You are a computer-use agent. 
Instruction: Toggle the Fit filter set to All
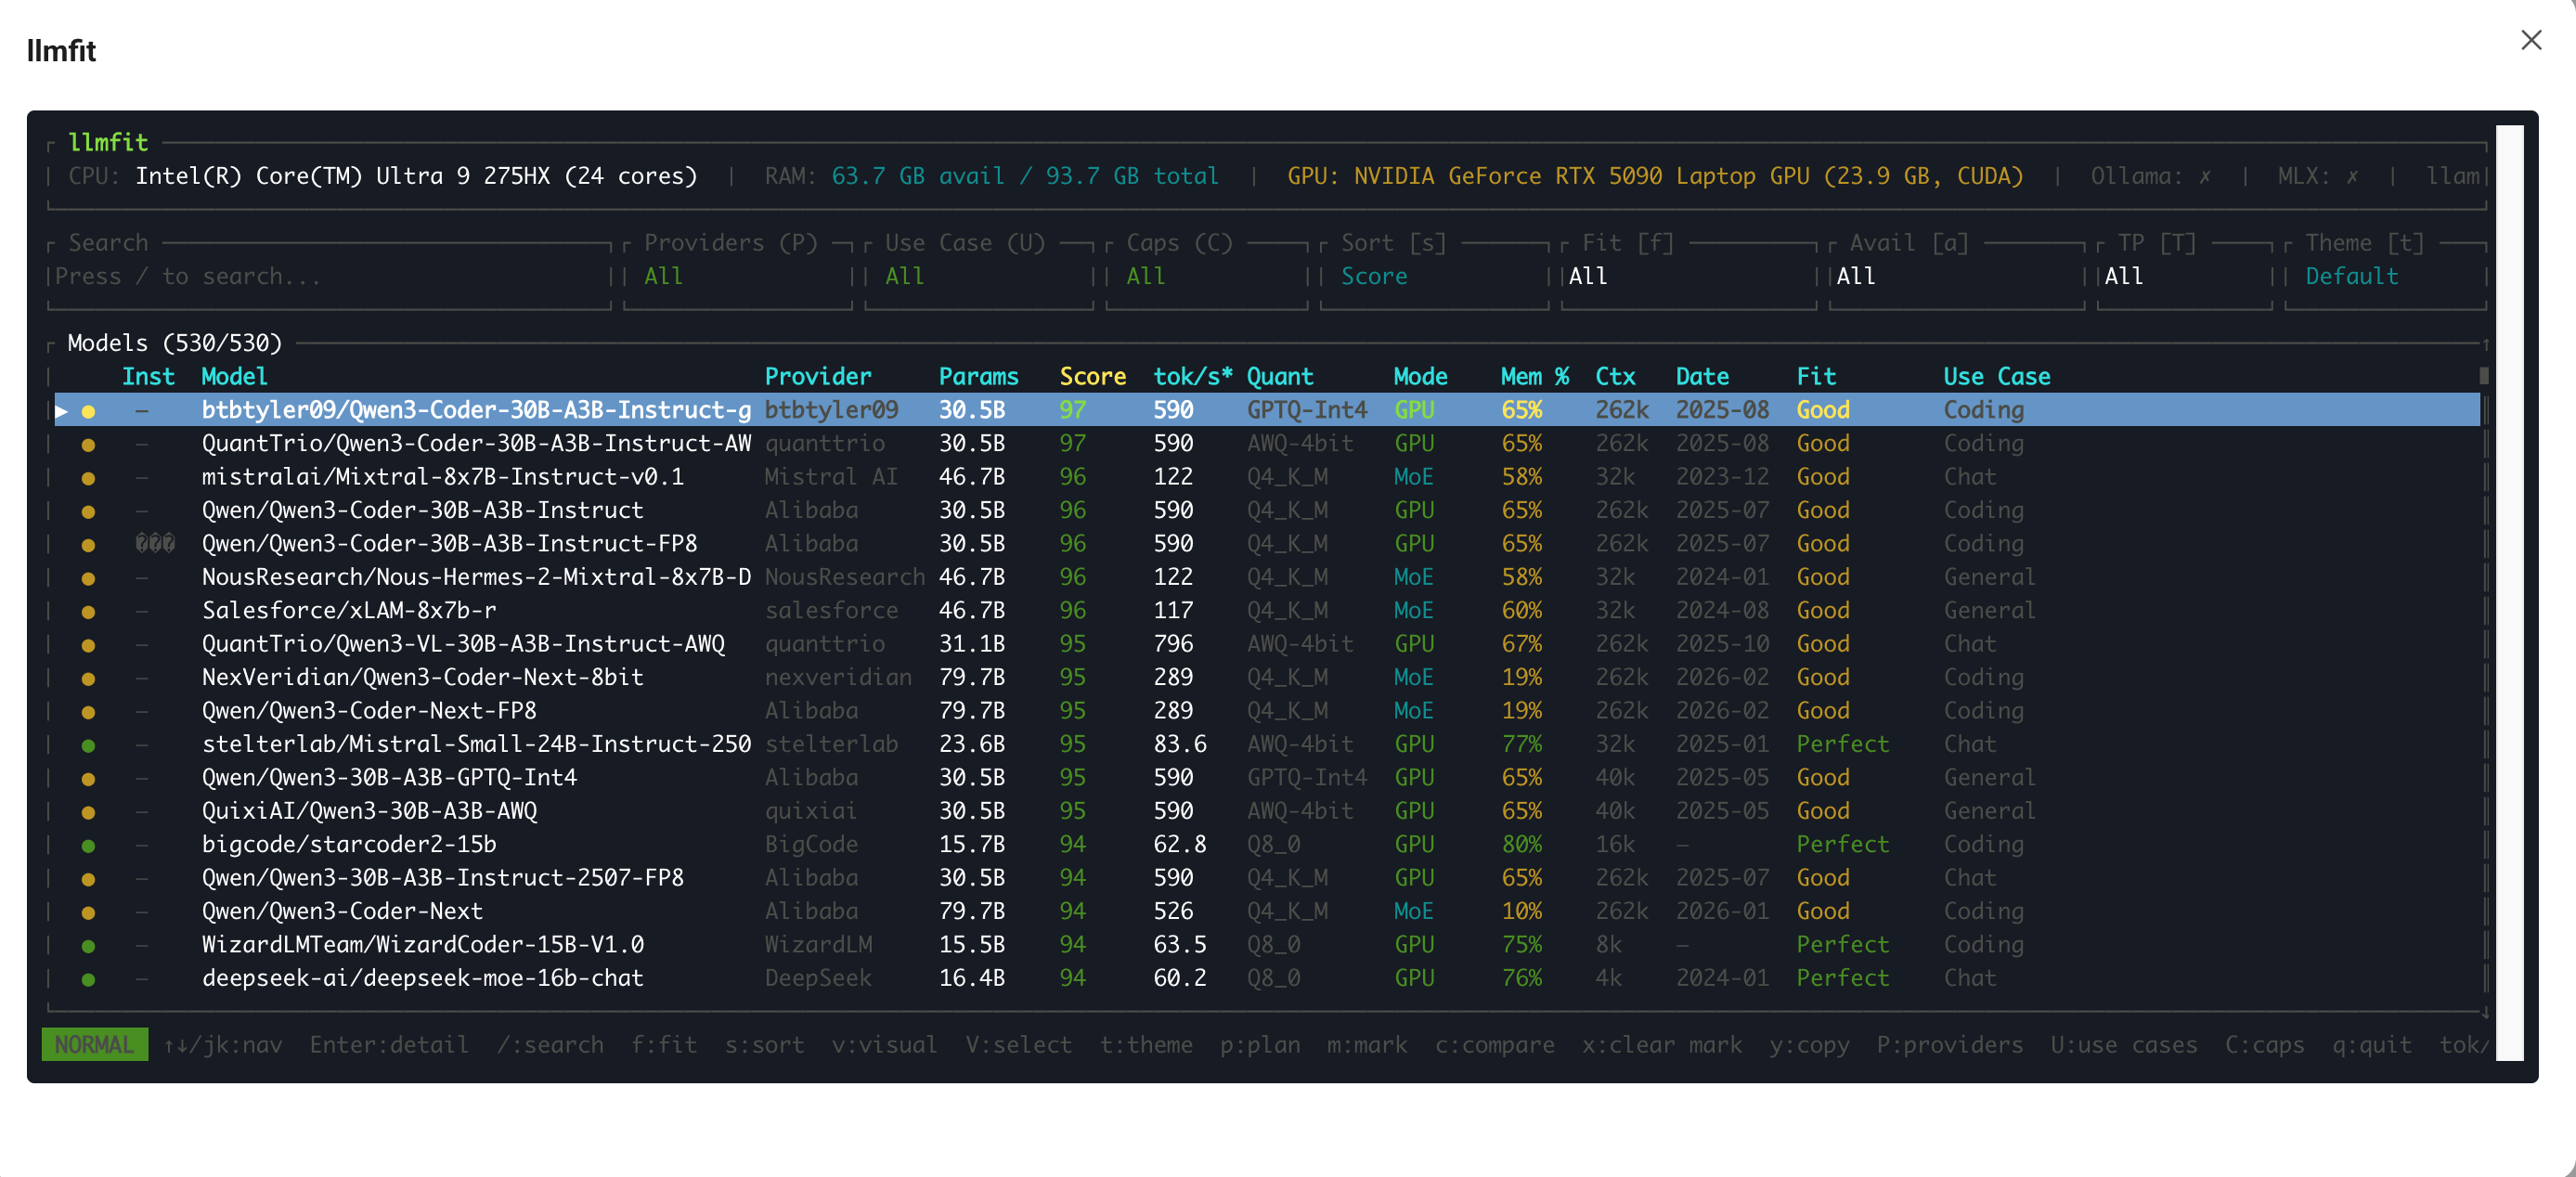[1587, 277]
